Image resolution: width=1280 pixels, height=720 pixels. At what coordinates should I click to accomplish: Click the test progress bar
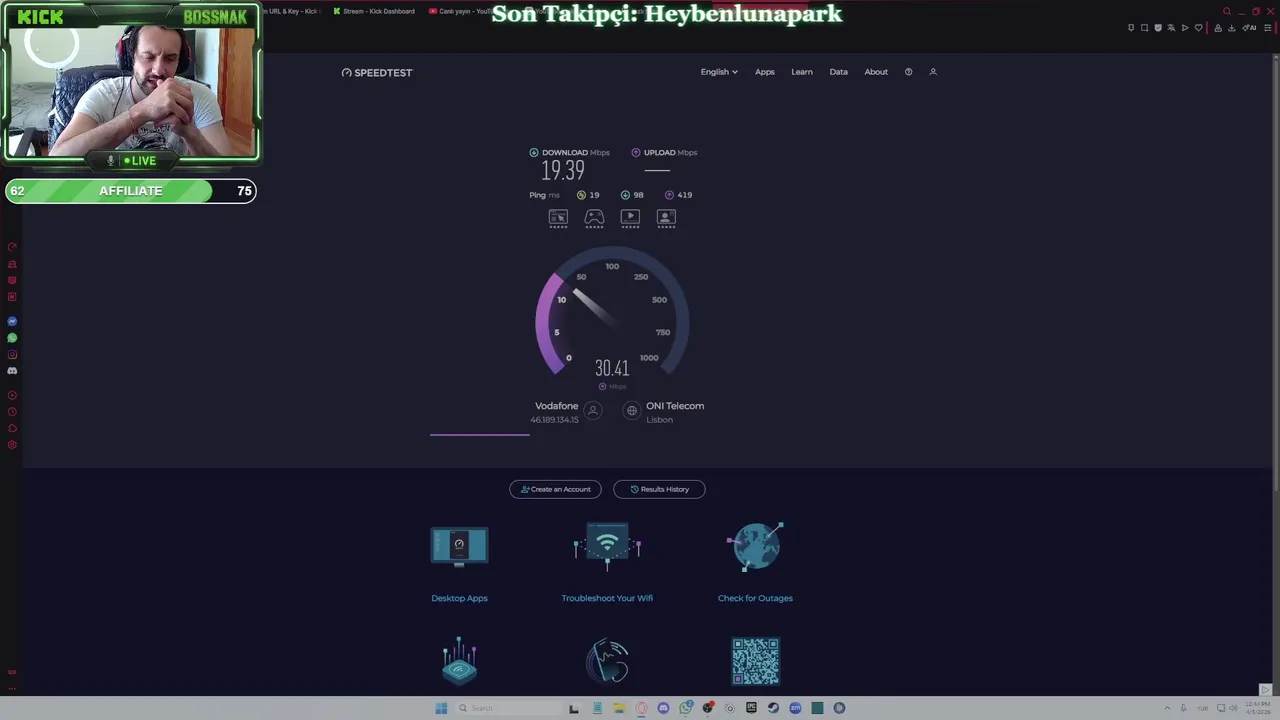click(x=480, y=434)
